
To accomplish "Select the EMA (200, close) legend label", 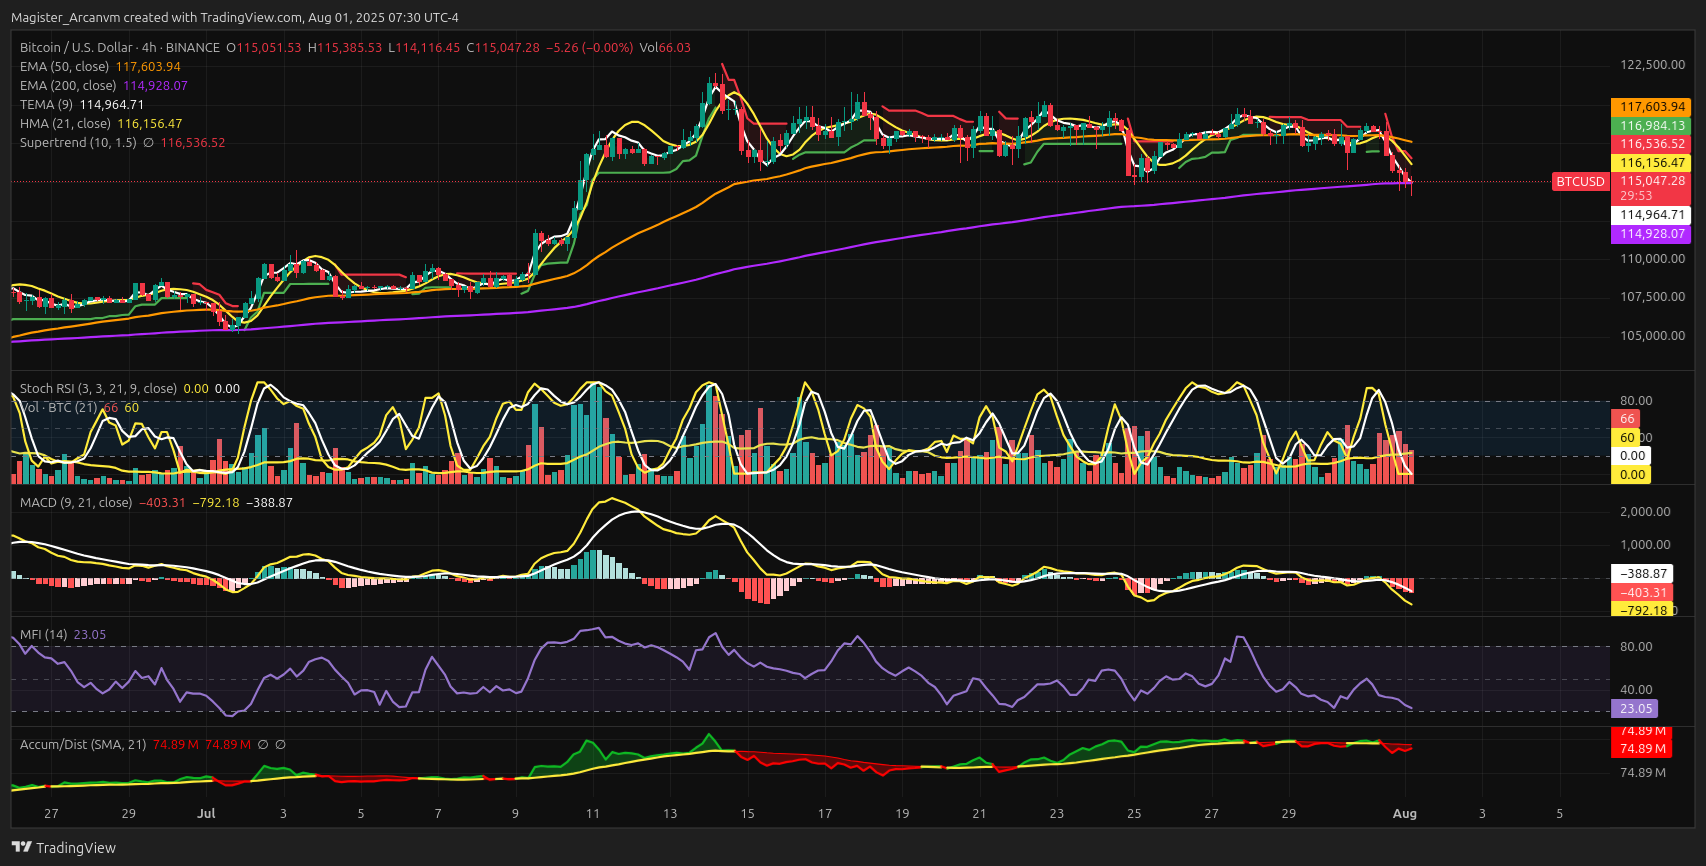I will coord(68,85).
